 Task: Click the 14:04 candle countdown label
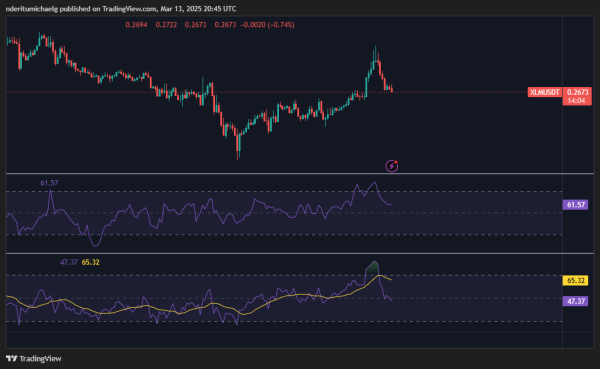point(576,101)
